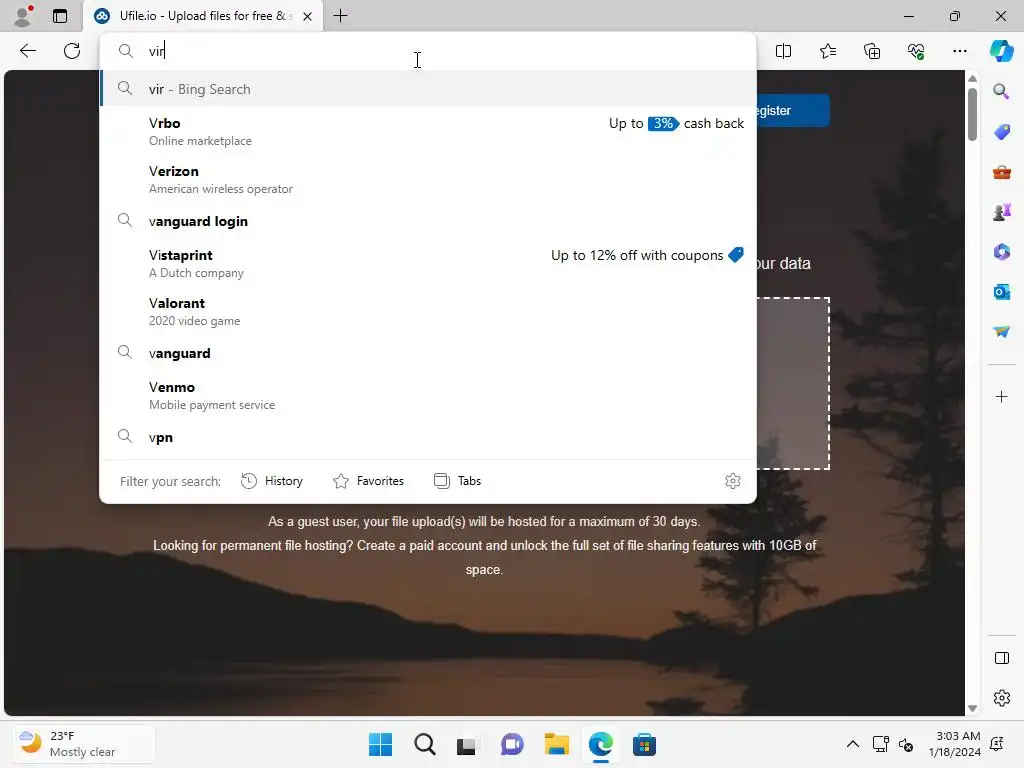The image size is (1024, 768).
Task: Choose the Venmo suggestion
Action: click(428, 395)
